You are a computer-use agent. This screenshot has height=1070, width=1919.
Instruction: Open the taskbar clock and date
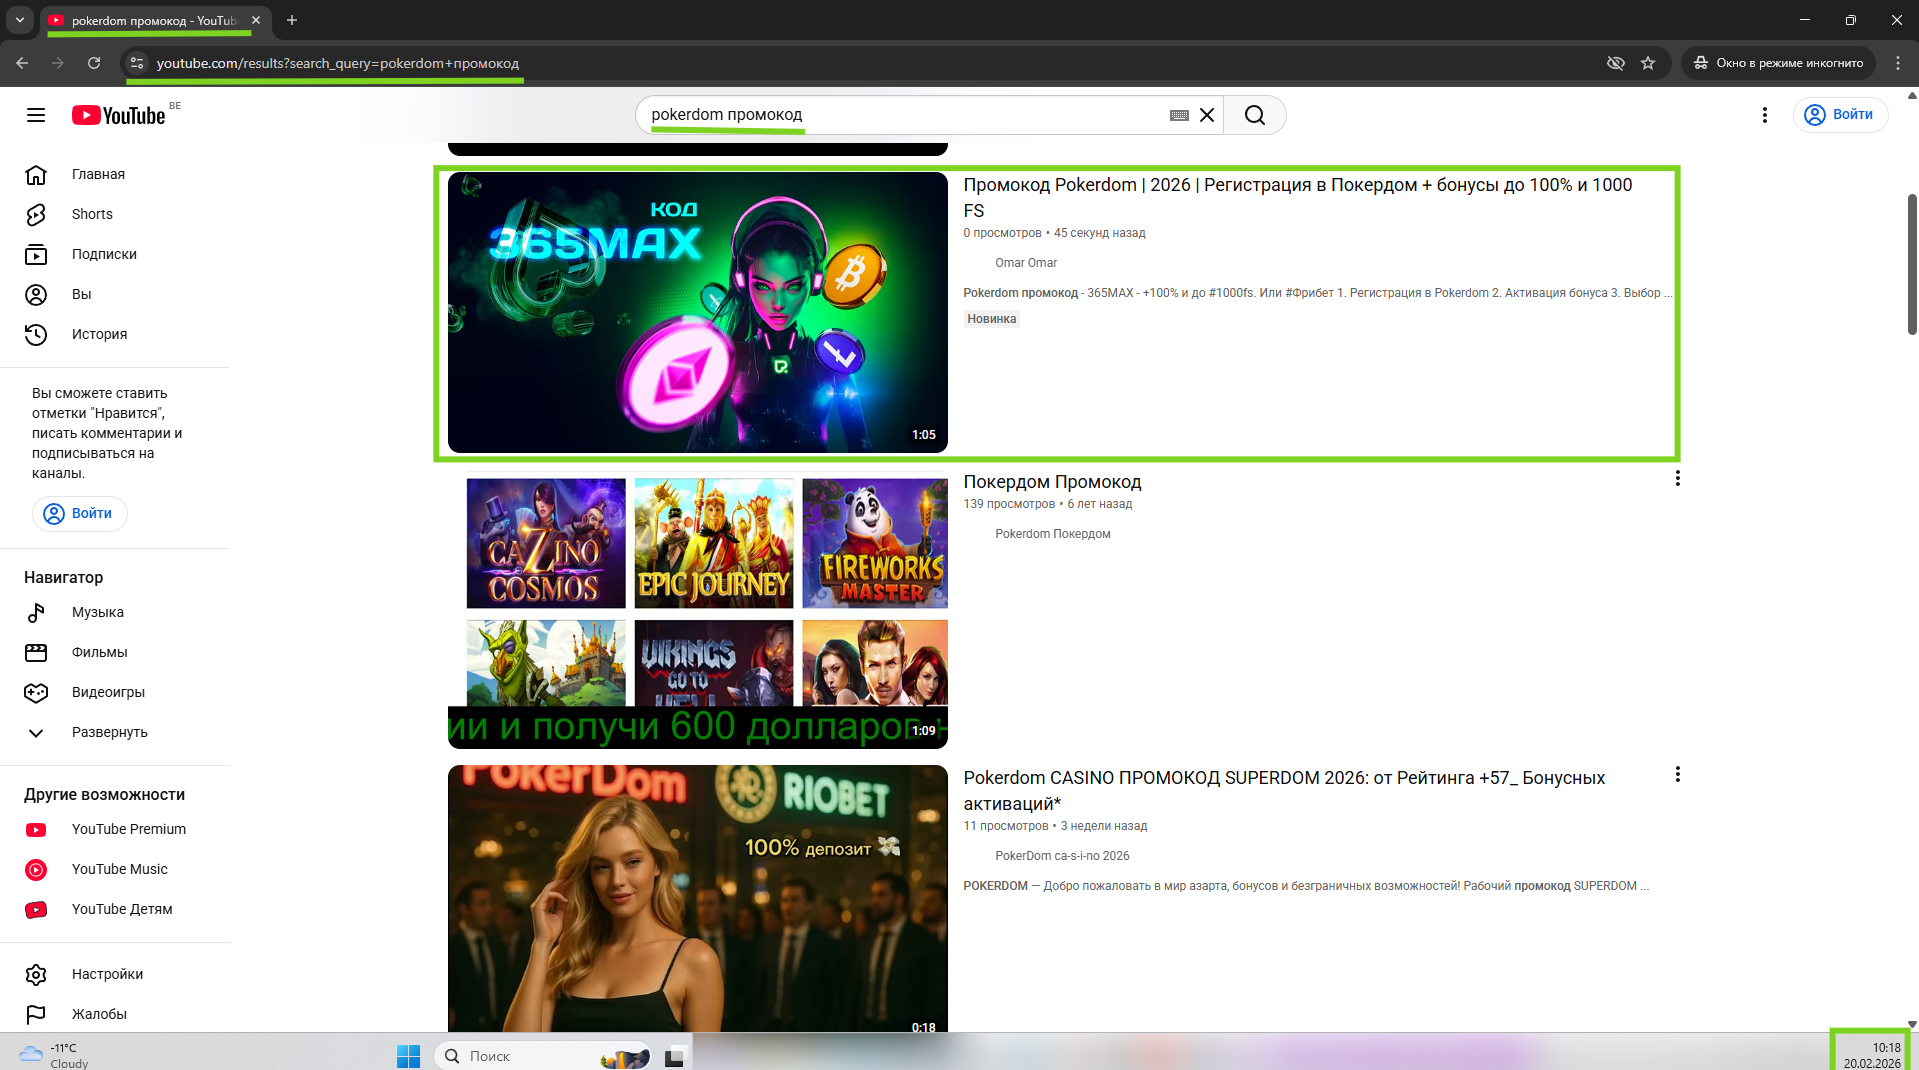pyautogui.click(x=1872, y=1055)
